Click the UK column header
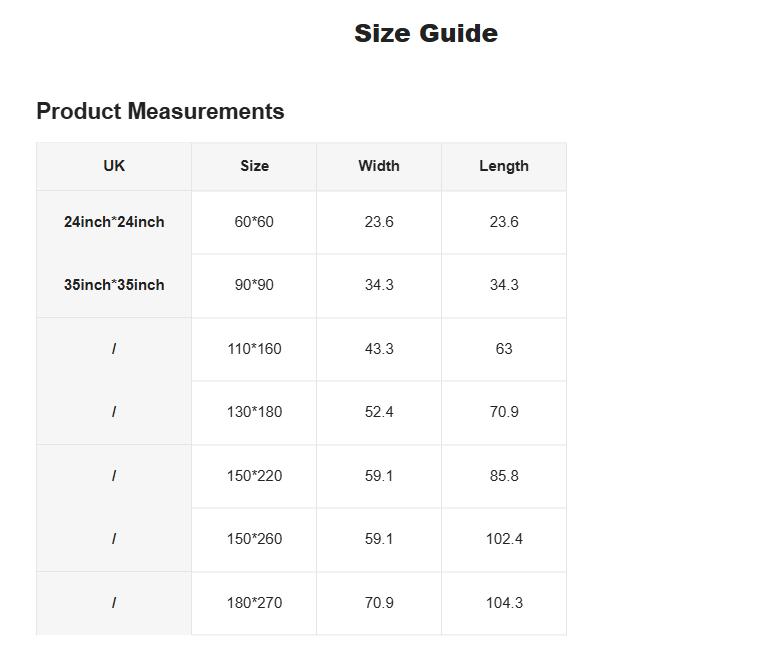The height and width of the screenshot is (652, 775). coord(114,166)
